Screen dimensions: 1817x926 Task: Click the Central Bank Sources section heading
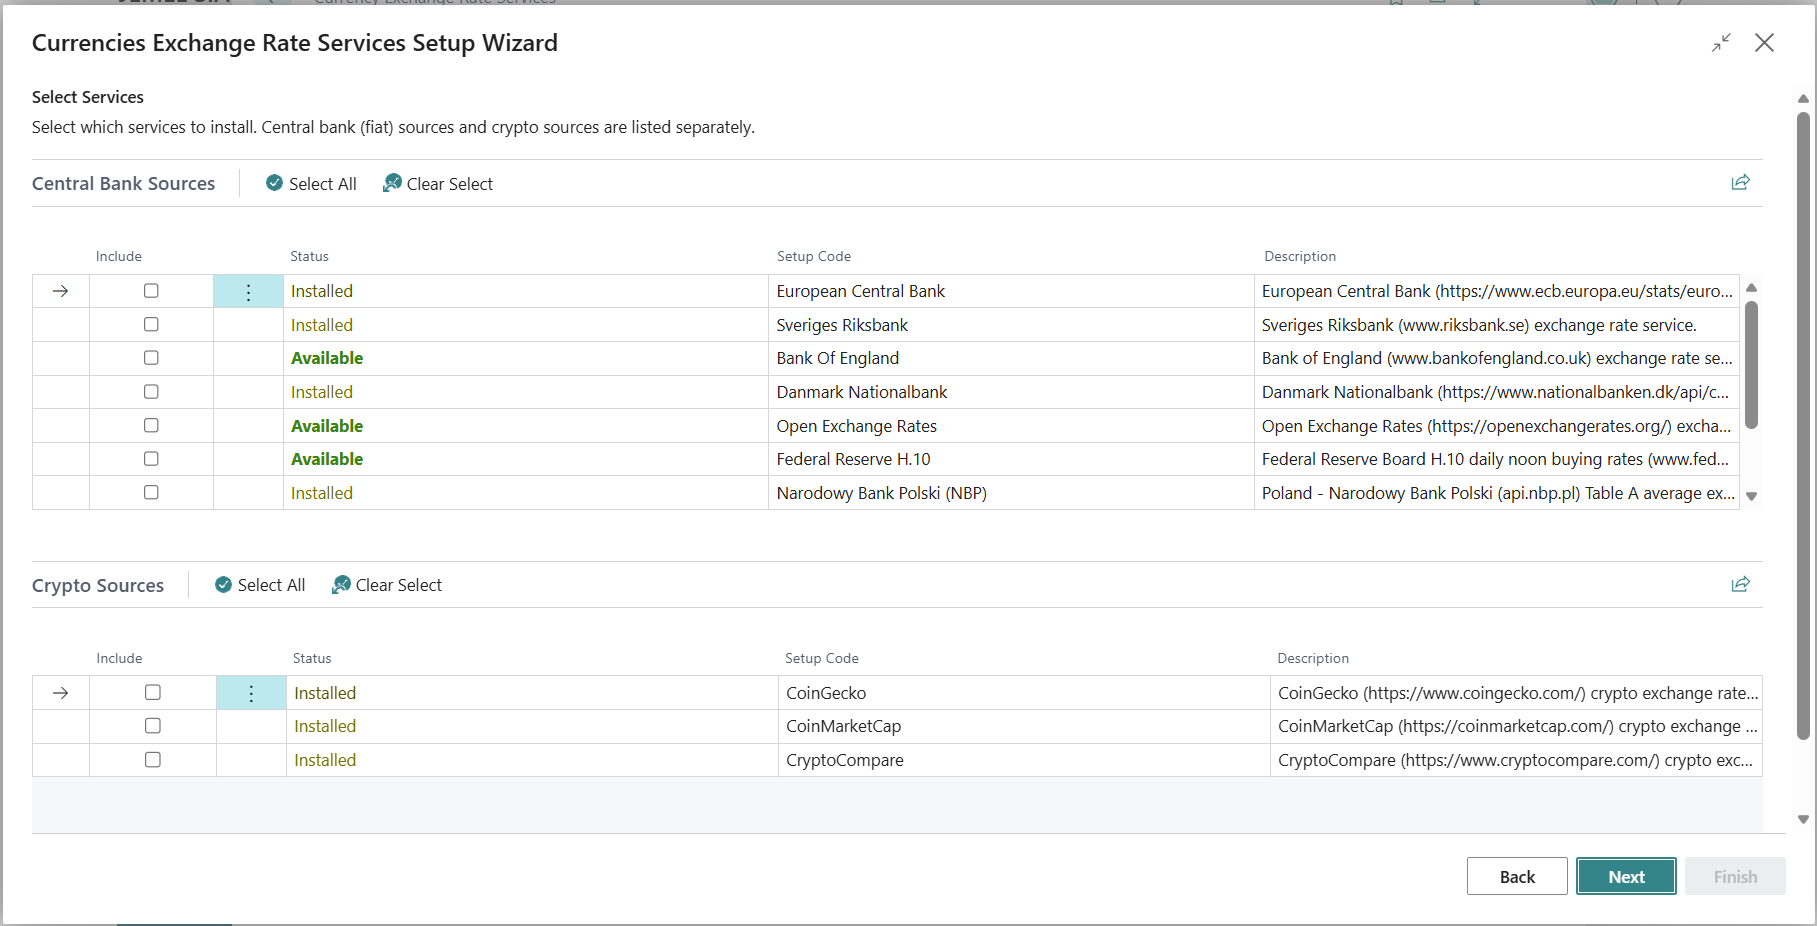click(x=123, y=184)
